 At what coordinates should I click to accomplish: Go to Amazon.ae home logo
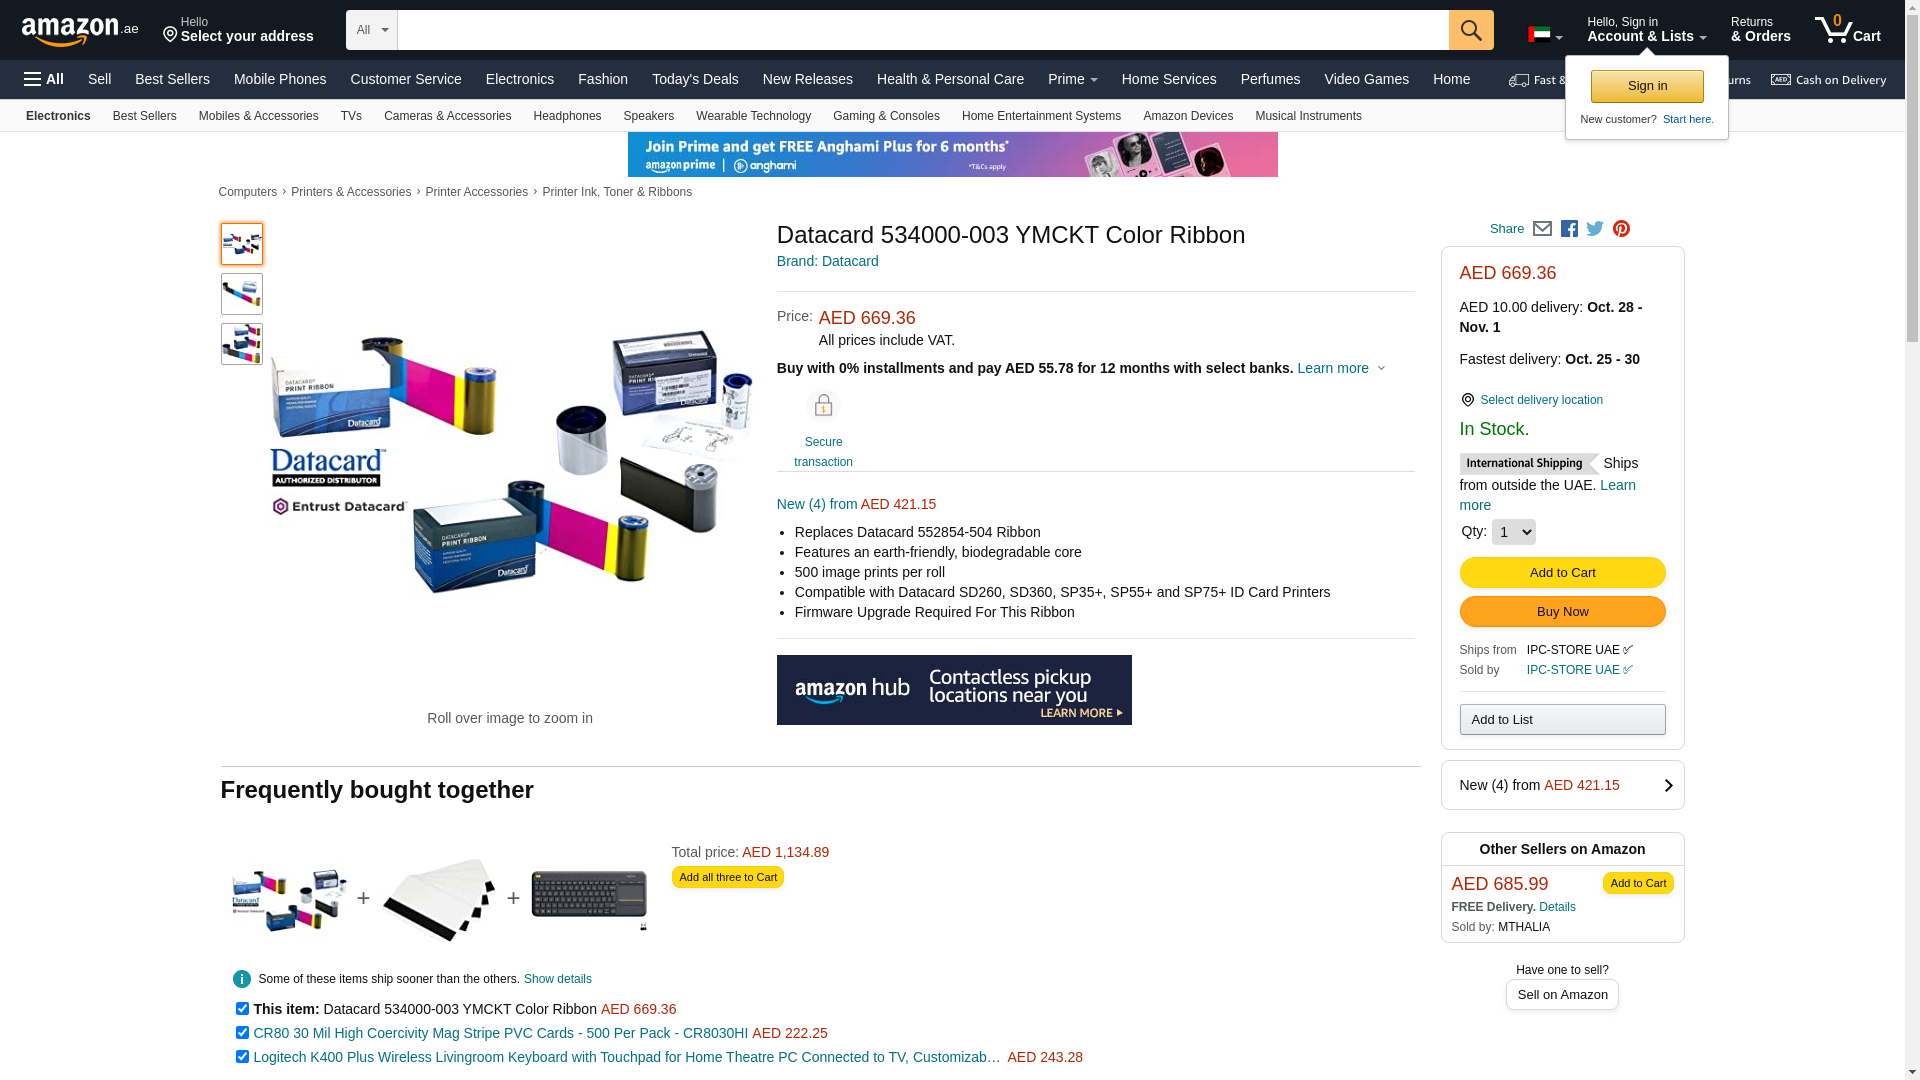pos(80,30)
